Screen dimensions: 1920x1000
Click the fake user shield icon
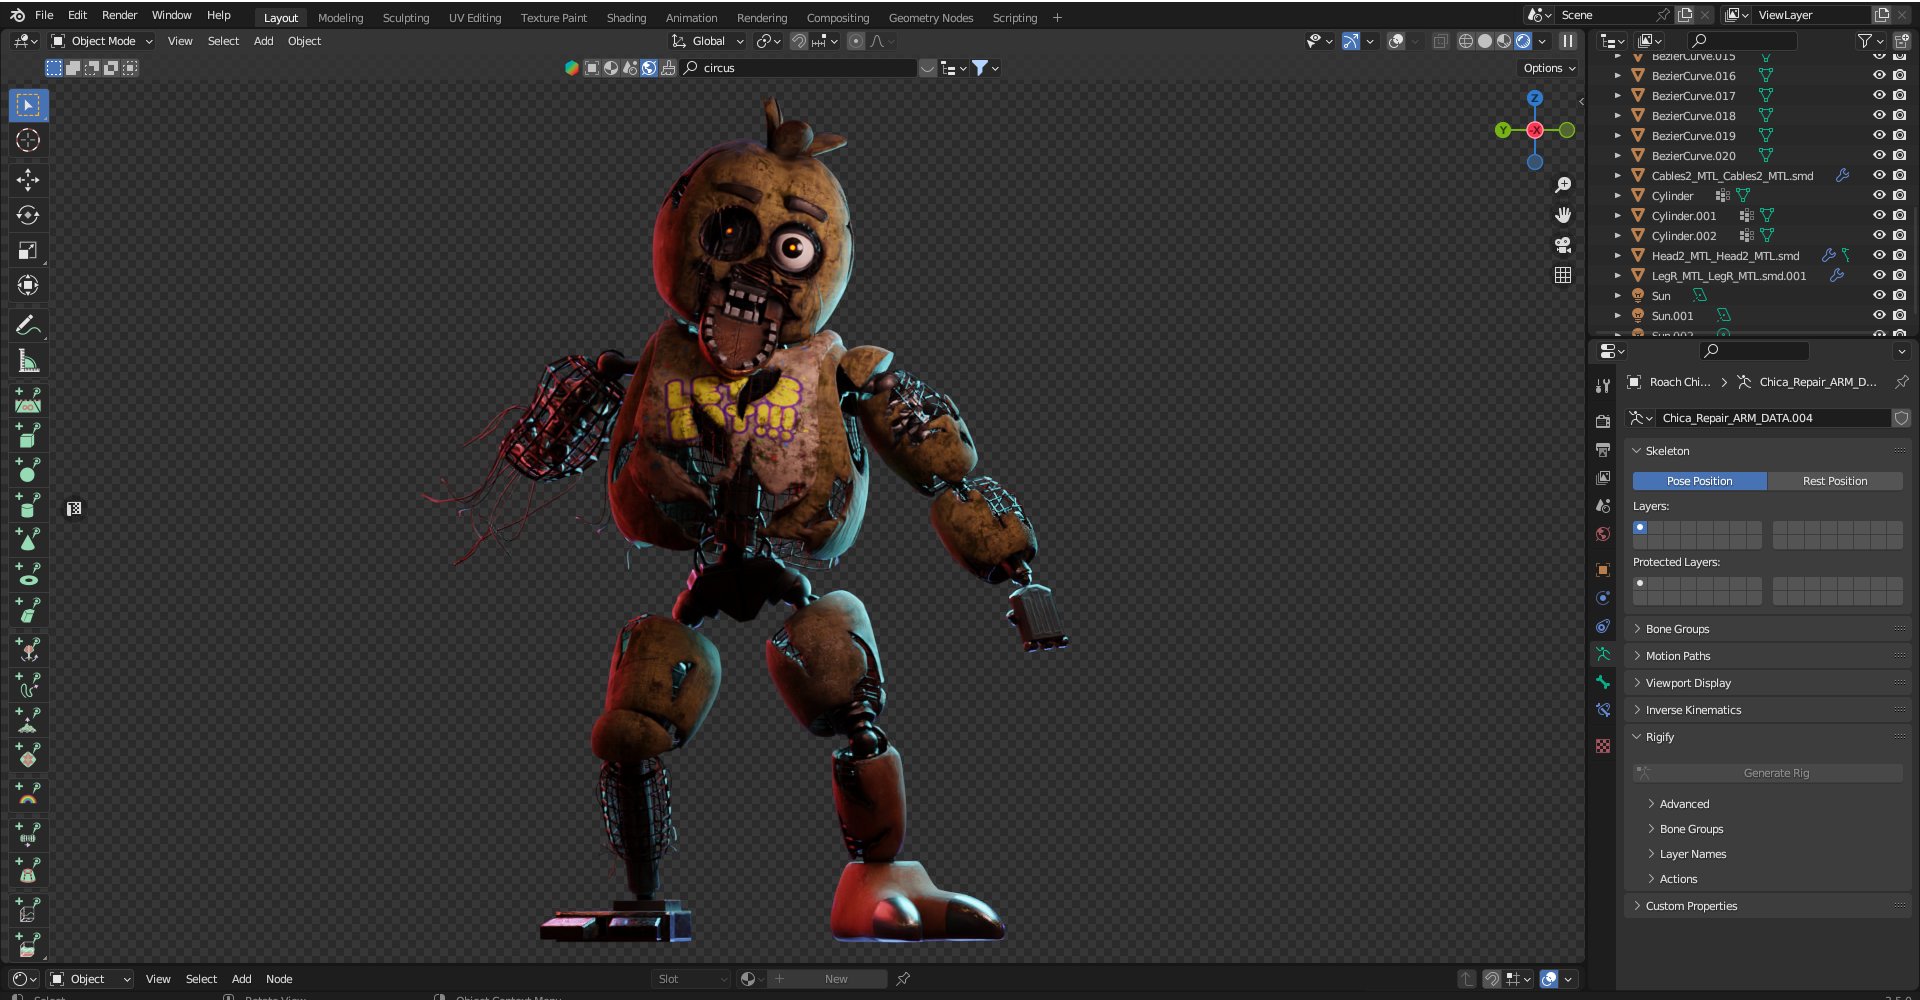(x=1901, y=418)
